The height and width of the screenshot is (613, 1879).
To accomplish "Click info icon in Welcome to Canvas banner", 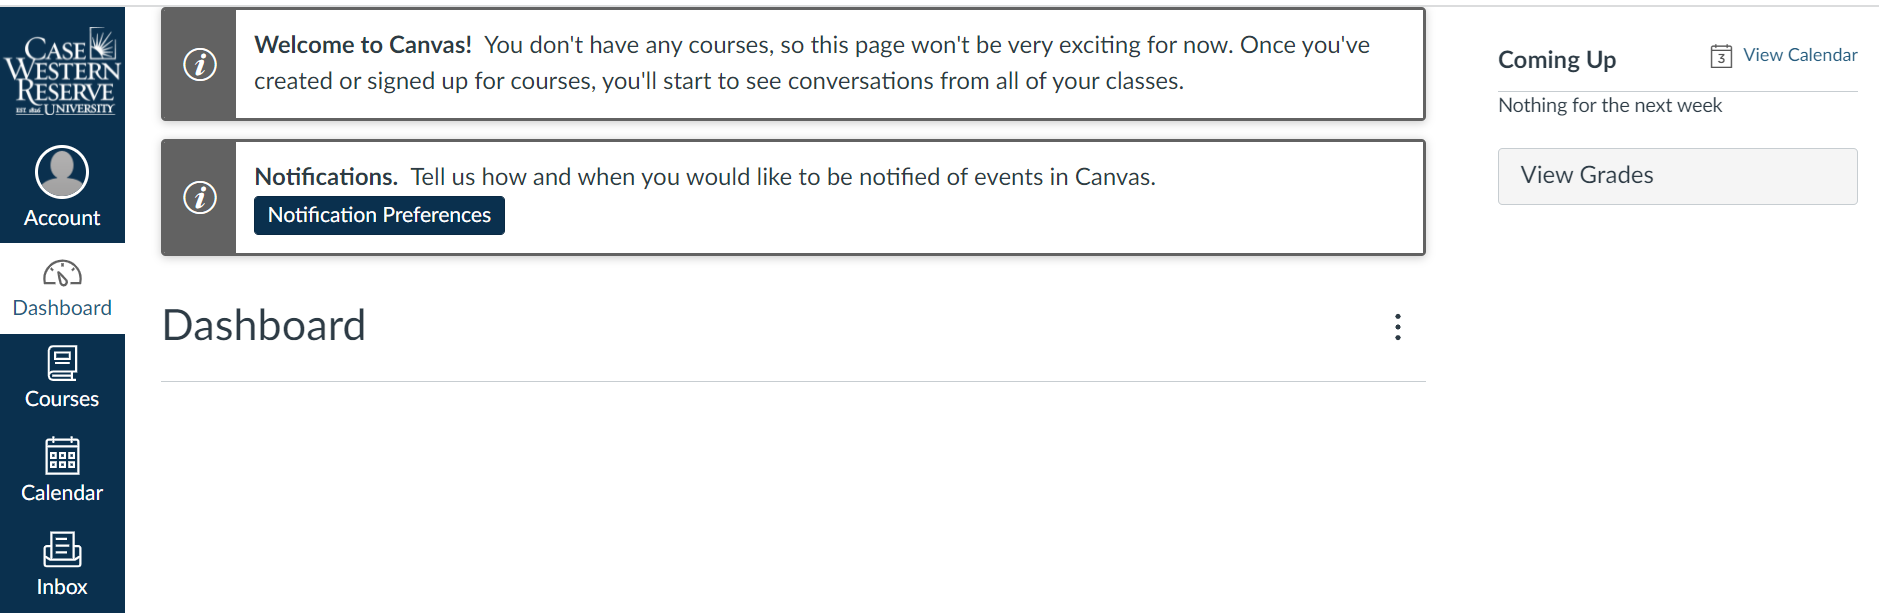I will [x=200, y=65].
